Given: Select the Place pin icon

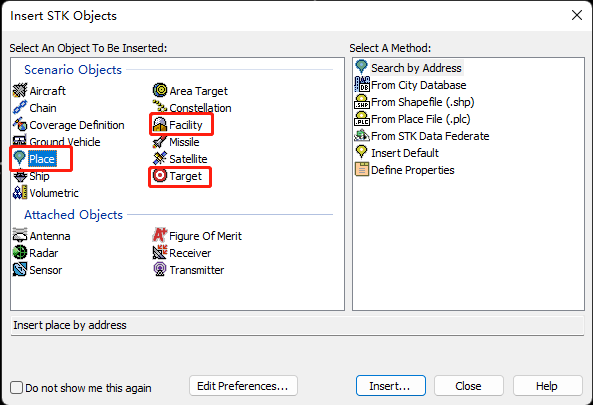Looking at the screenshot, I should (19, 158).
